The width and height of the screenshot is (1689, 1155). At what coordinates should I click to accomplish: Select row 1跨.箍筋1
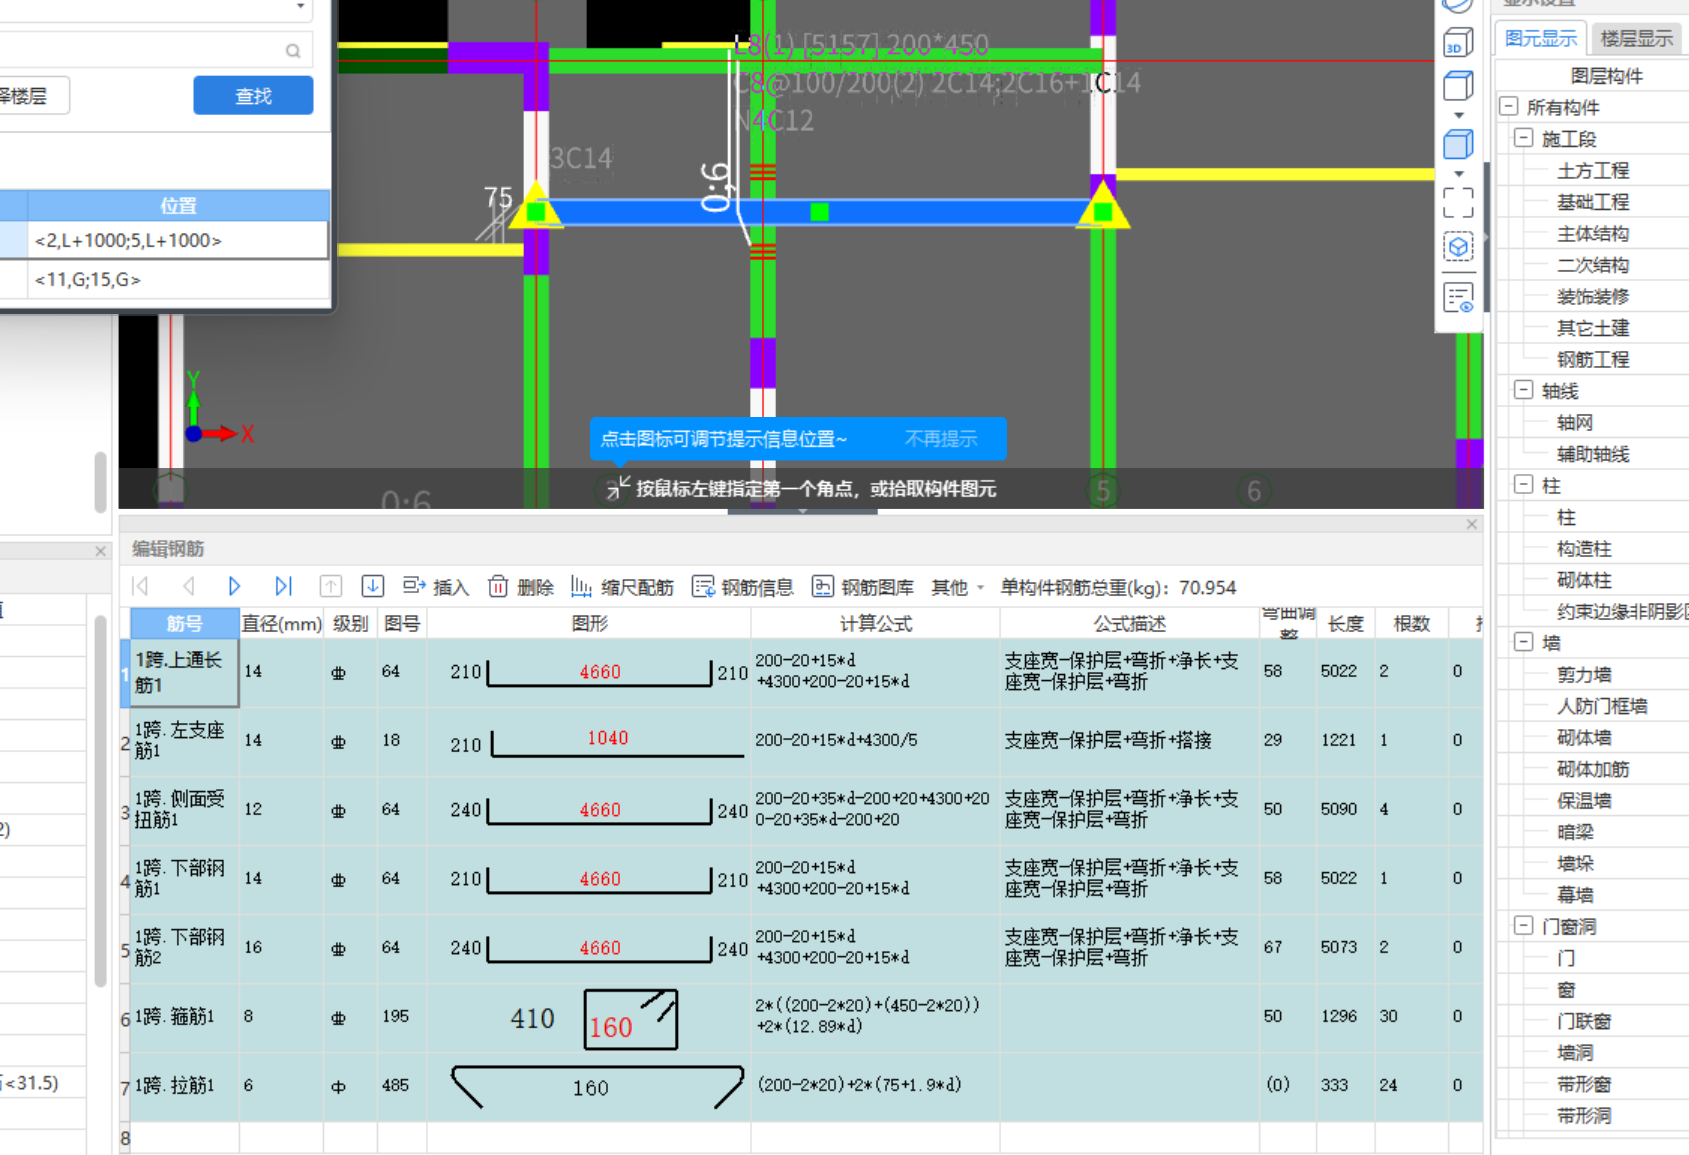click(184, 1016)
